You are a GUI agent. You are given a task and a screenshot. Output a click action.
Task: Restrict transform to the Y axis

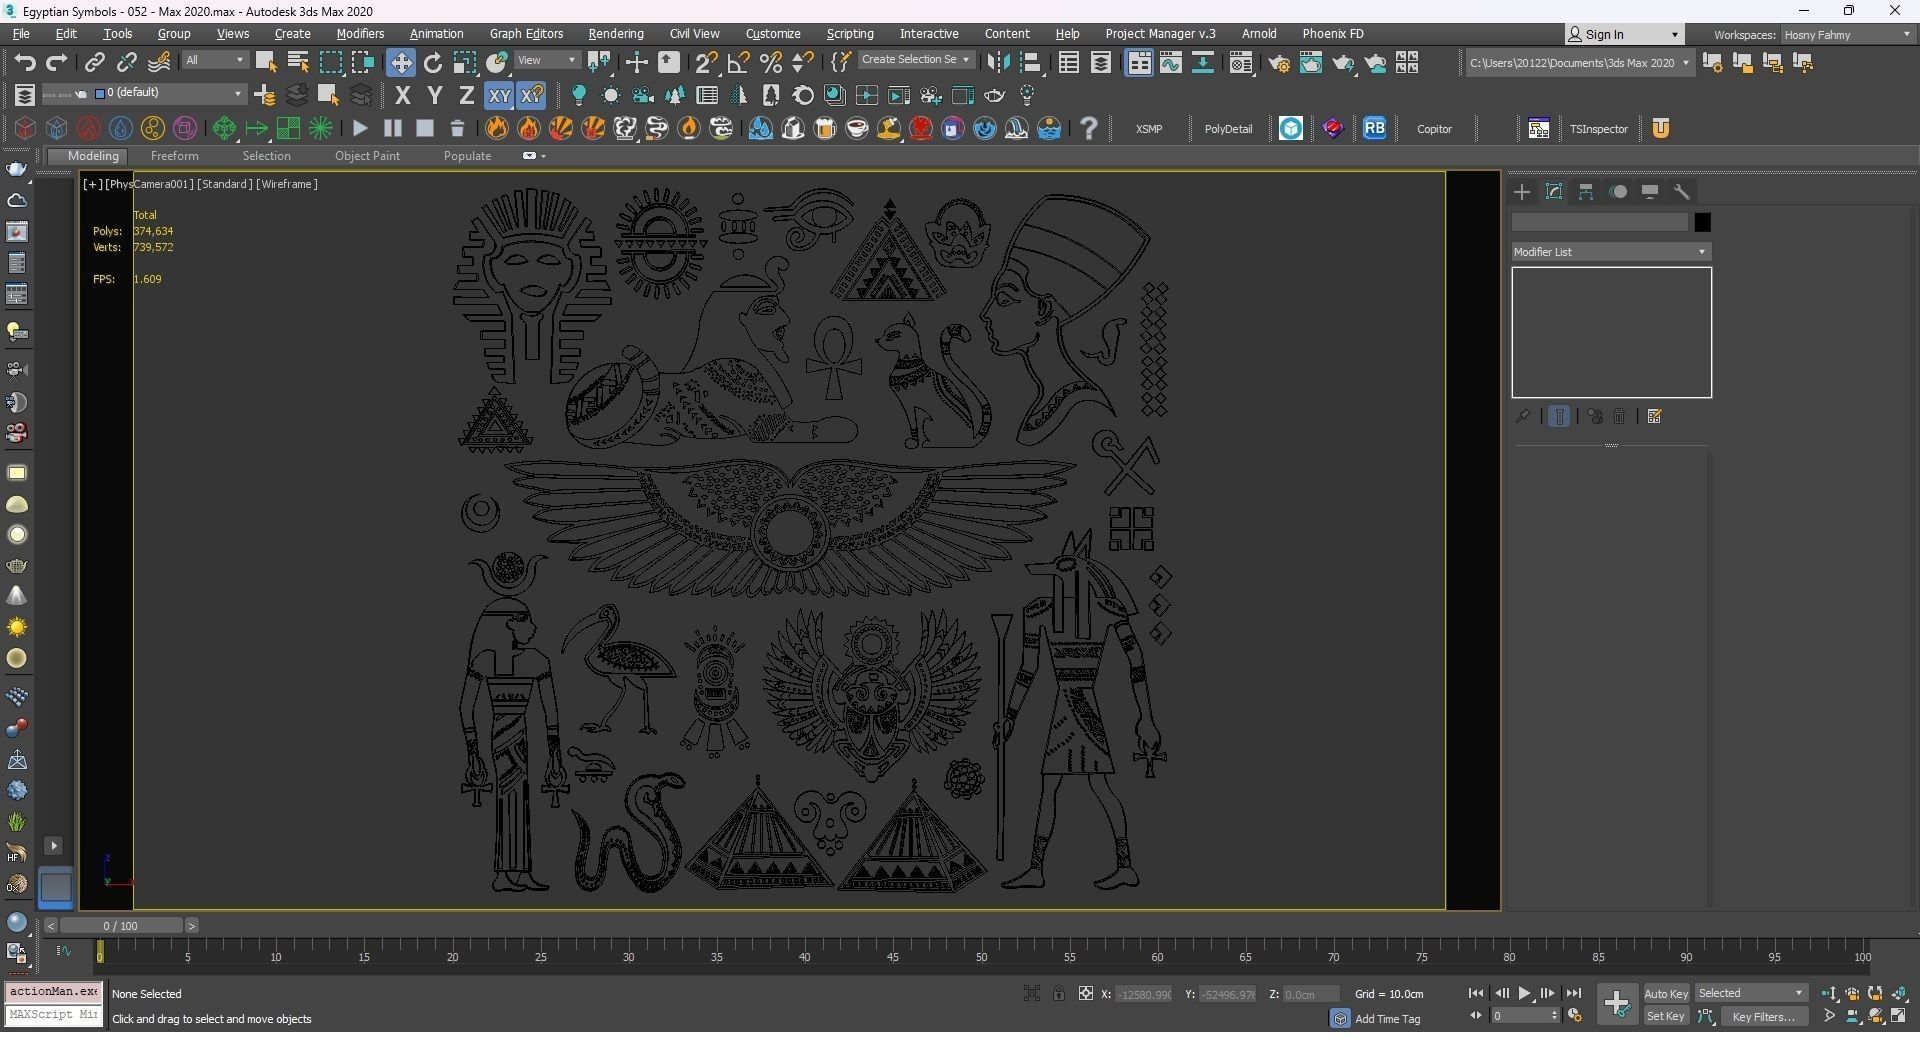434,95
